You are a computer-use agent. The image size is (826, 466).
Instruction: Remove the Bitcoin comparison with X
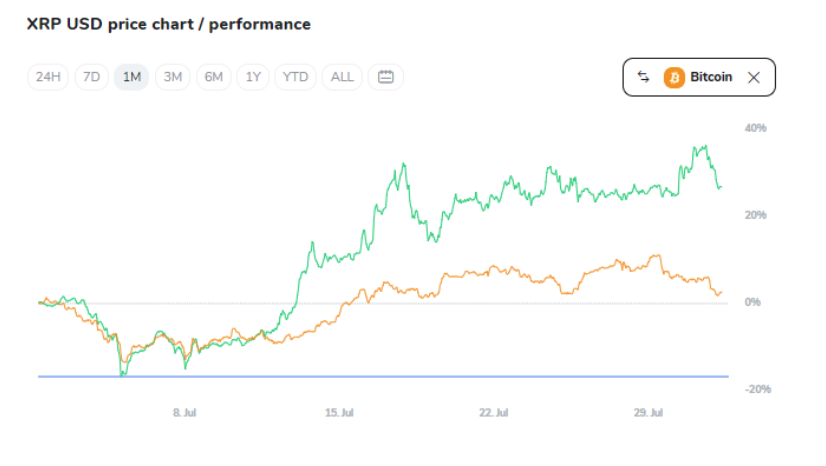(x=754, y=77)
